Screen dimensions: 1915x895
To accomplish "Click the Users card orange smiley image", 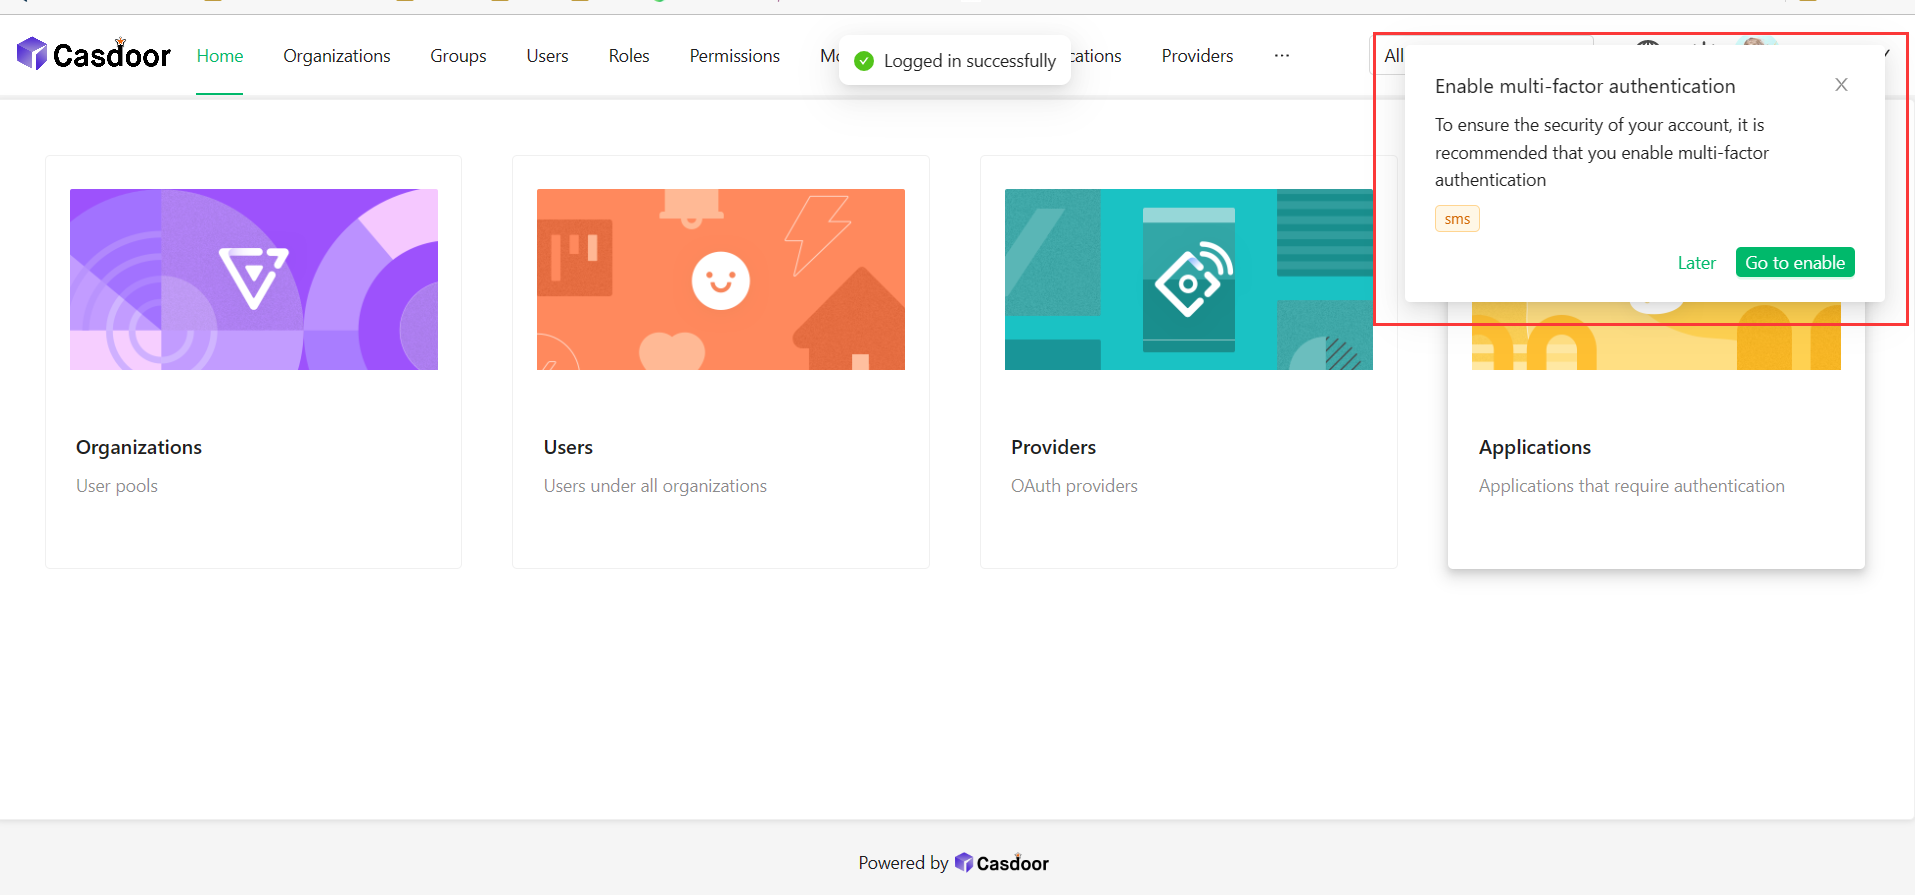I will [720, 279].
